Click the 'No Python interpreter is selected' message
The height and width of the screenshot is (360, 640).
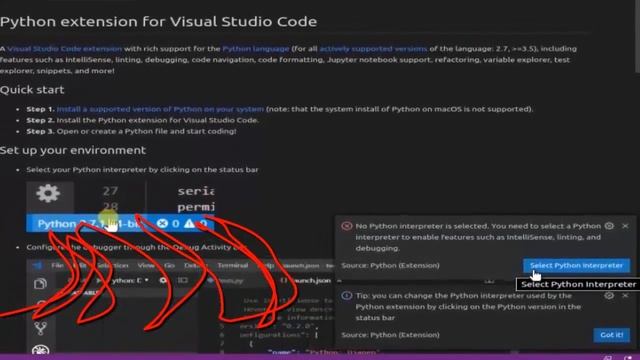tap(478, 237)
